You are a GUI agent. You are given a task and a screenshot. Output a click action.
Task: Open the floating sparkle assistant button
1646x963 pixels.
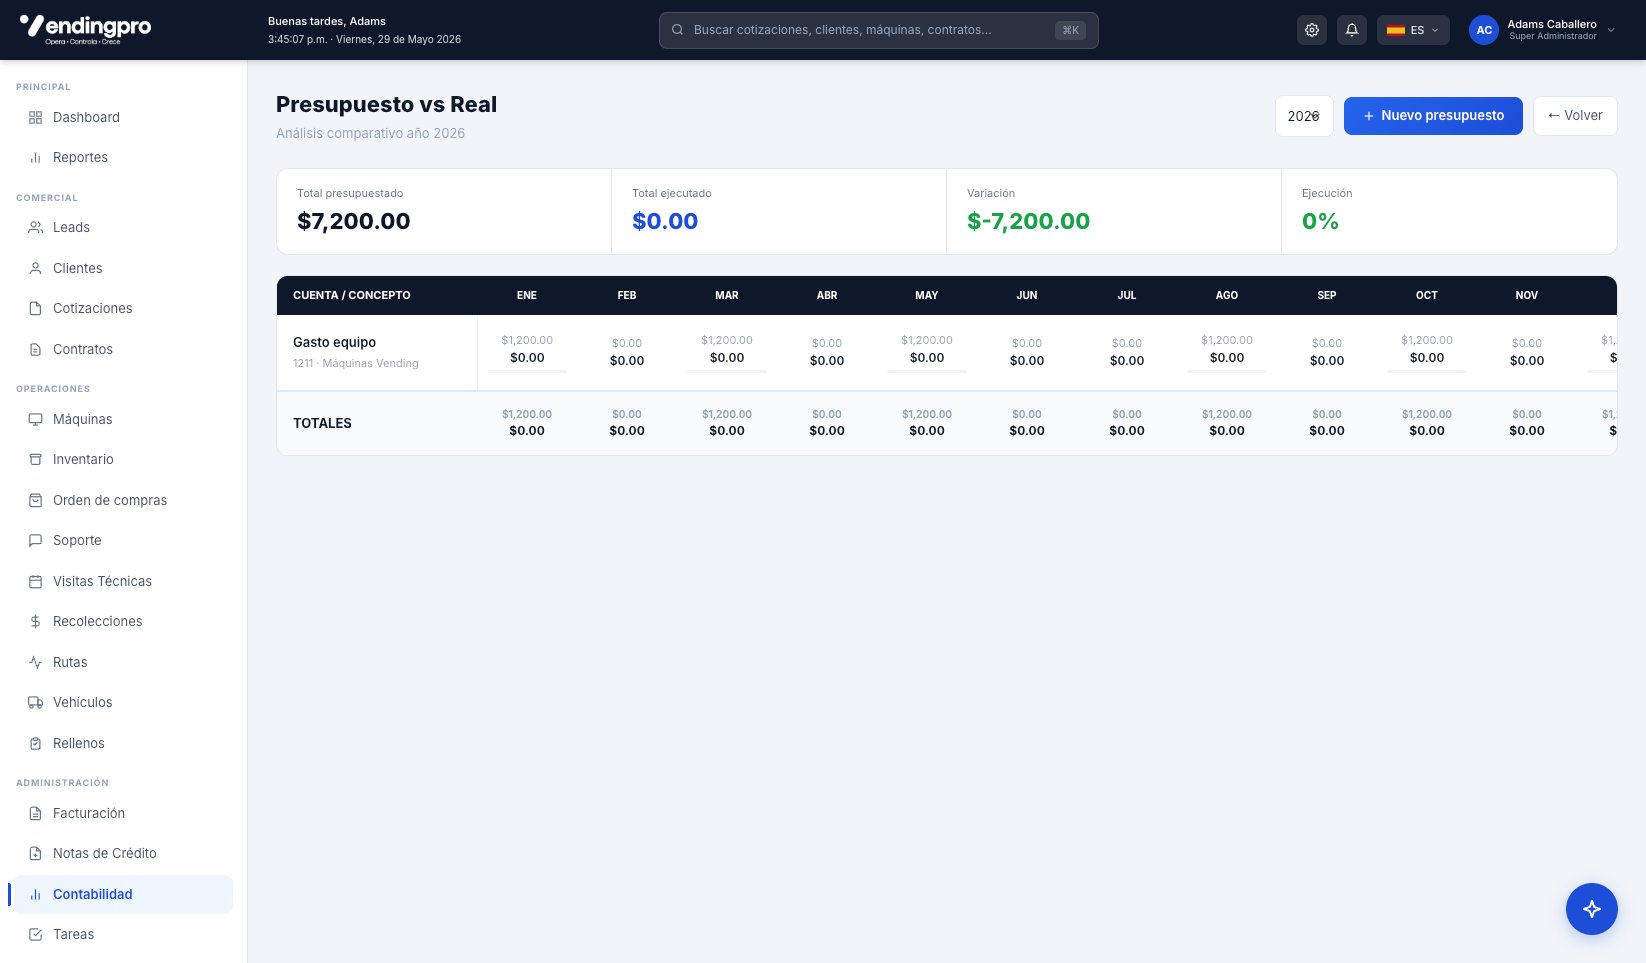pyautogui.click(x=1592, y=909)
